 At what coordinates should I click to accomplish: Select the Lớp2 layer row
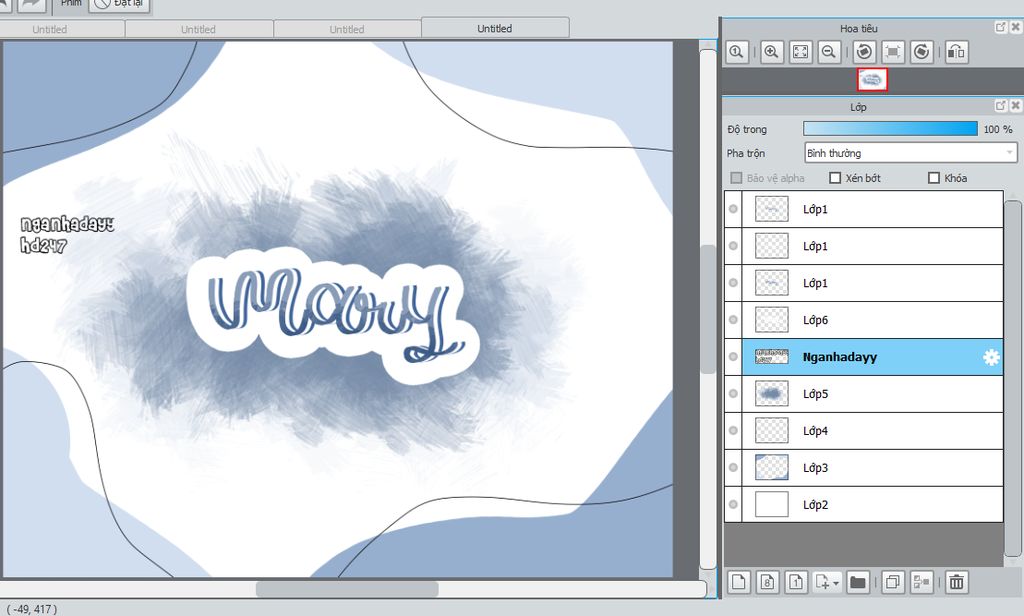click(x=872, y=504)
